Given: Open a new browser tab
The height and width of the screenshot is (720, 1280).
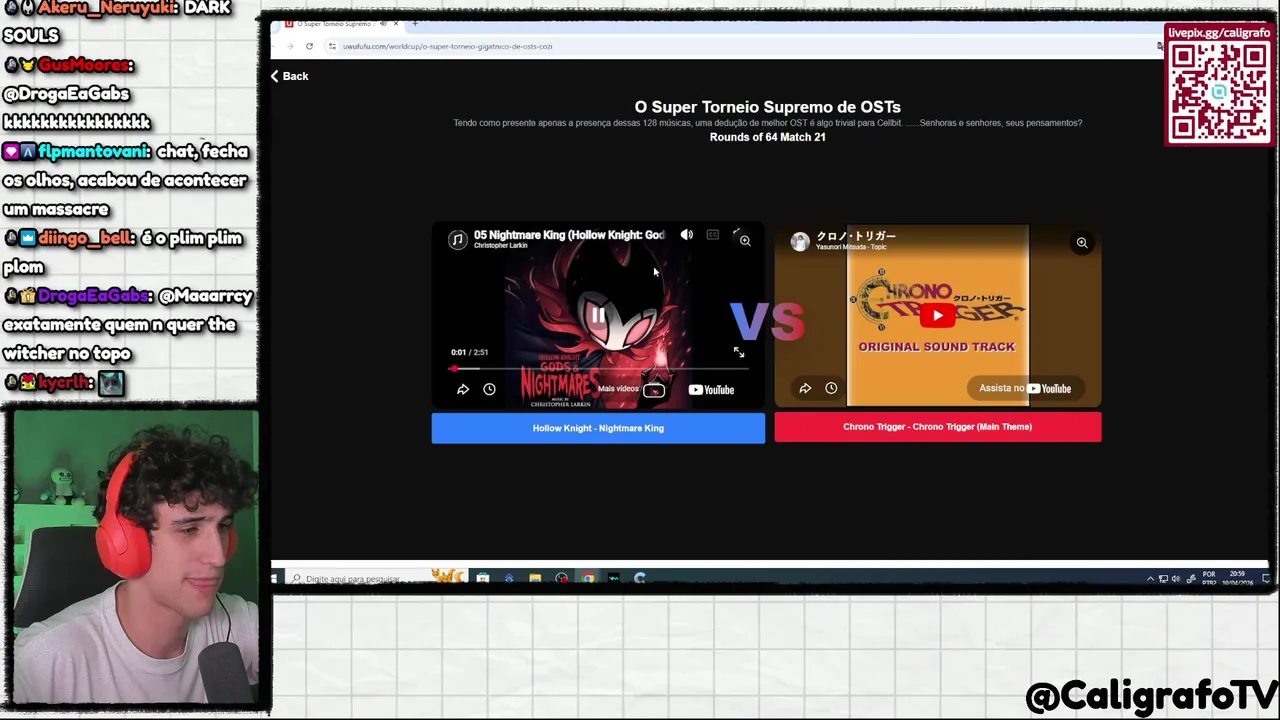Looking at the screenshot, I should pos(415,23).
